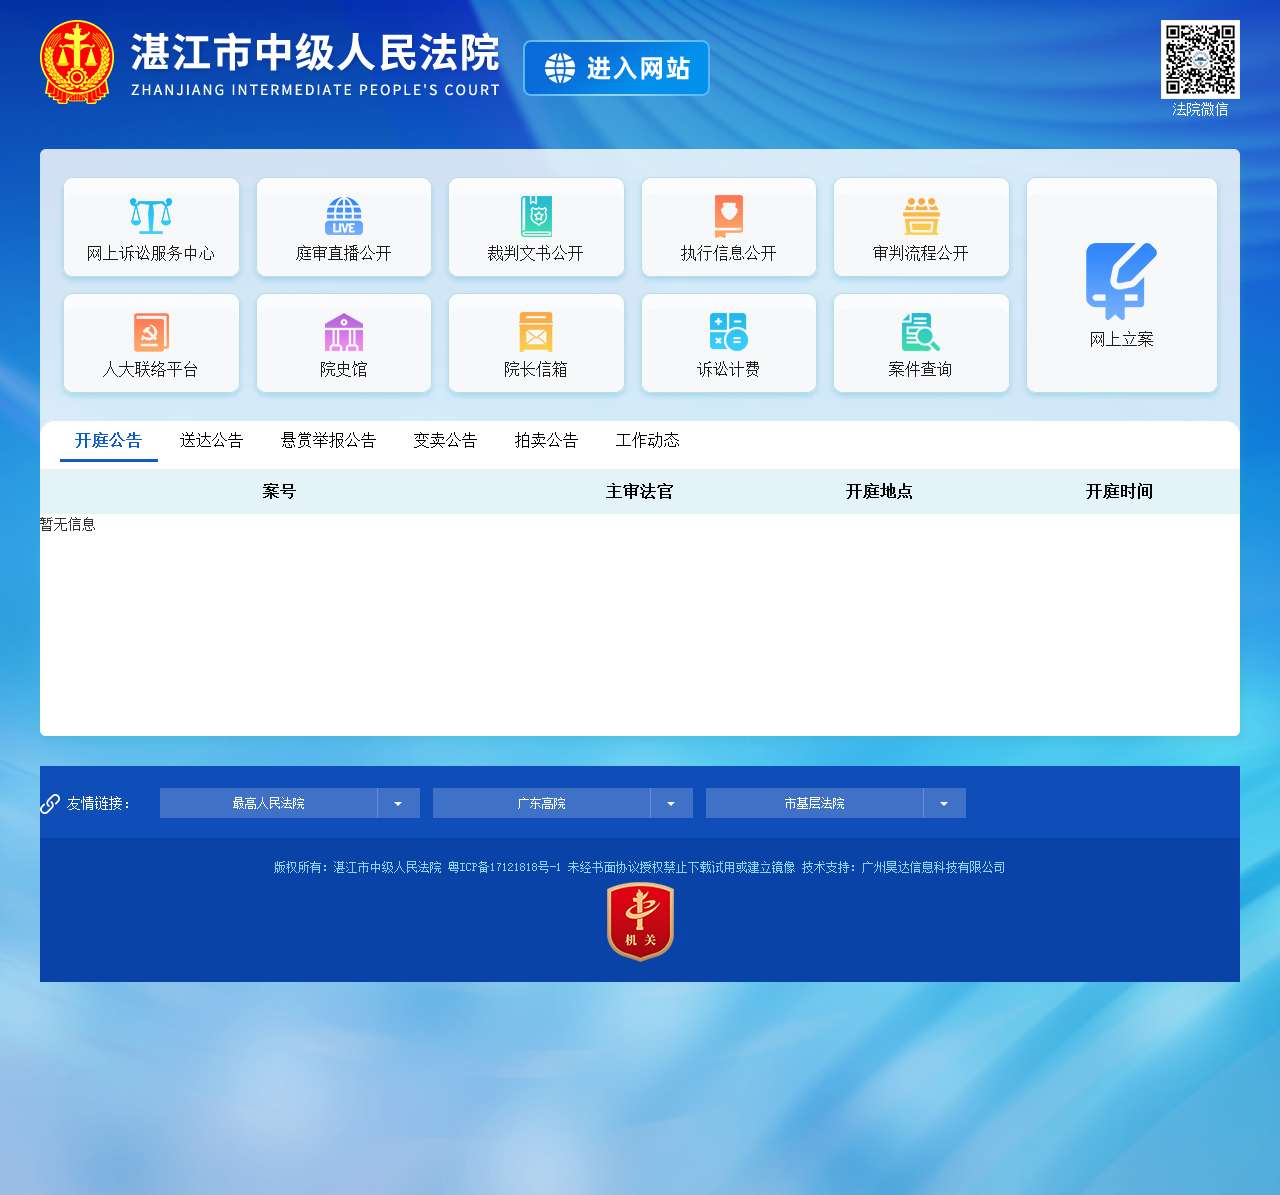Select the 拍卖公告 tab
The image size is (1280, 1195).
(x=546, y=441)
